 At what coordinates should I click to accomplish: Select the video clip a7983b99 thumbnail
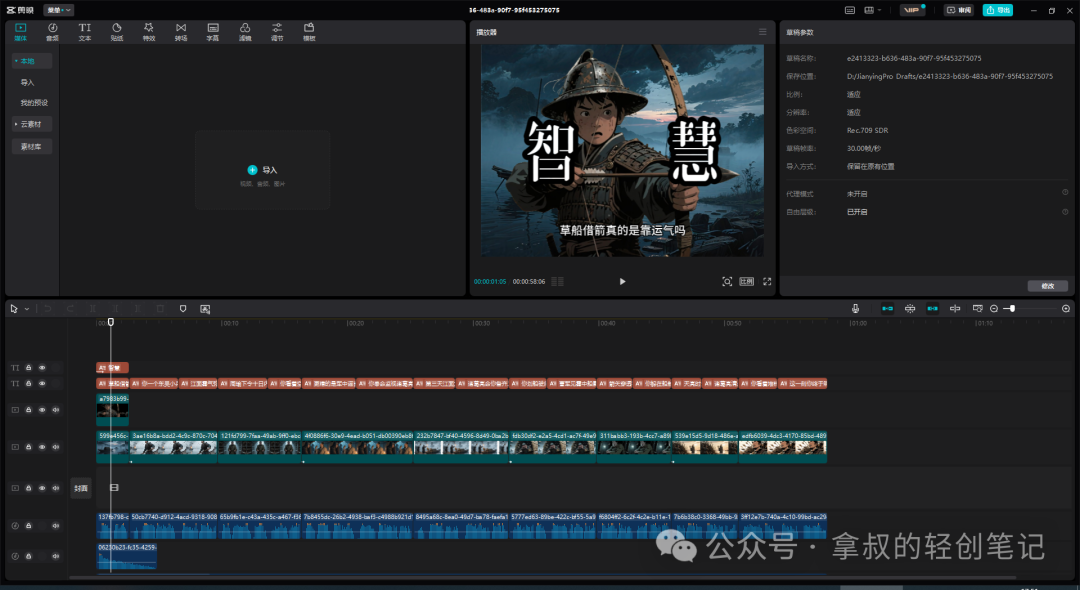112,410
